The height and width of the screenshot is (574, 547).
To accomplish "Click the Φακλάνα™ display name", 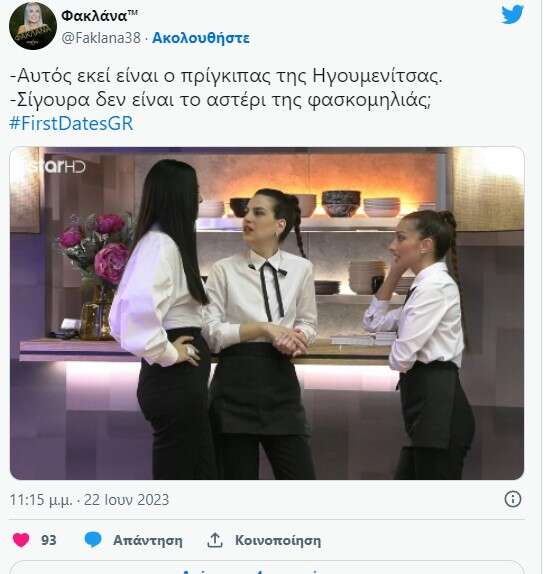I will (100, 15).
